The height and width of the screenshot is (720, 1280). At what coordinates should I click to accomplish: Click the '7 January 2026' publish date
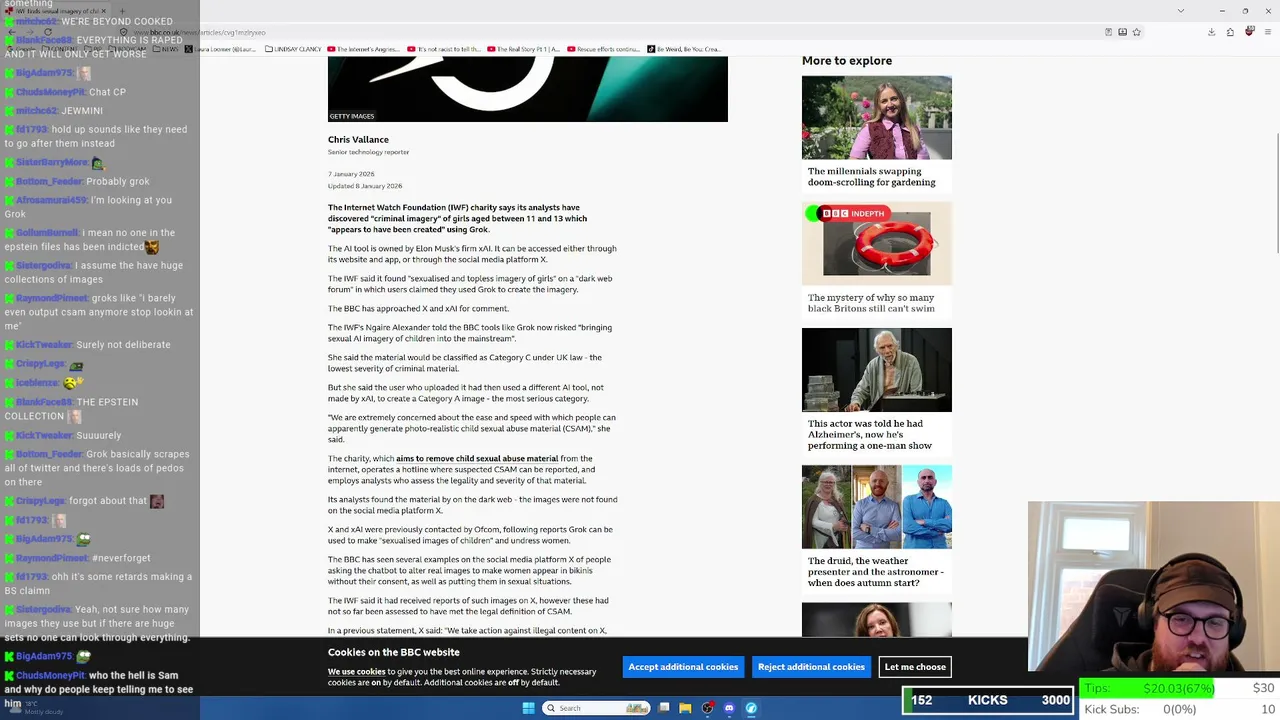coord(351,174)
